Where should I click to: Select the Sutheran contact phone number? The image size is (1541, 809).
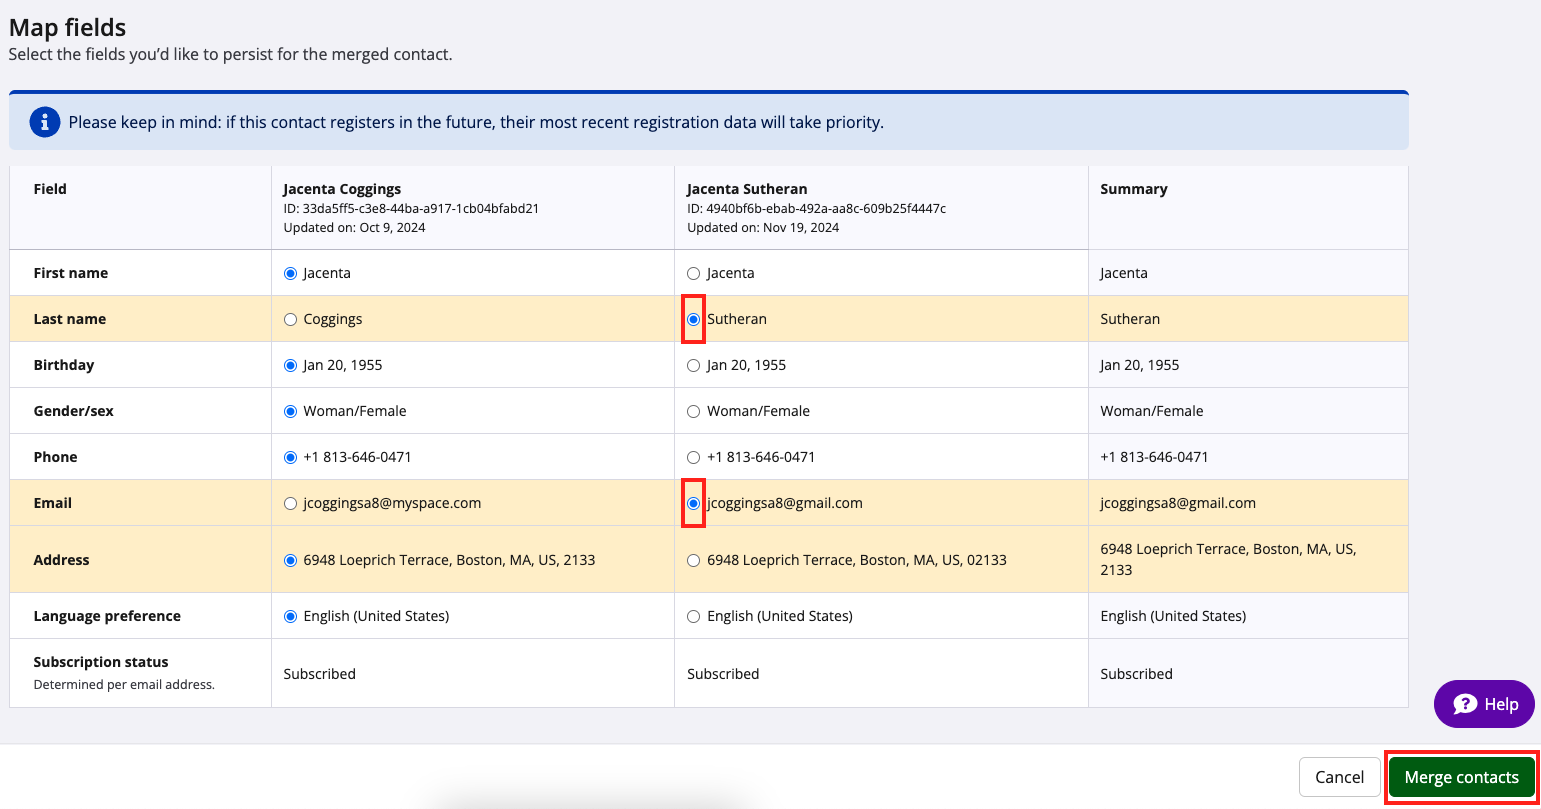pos(694,457)
